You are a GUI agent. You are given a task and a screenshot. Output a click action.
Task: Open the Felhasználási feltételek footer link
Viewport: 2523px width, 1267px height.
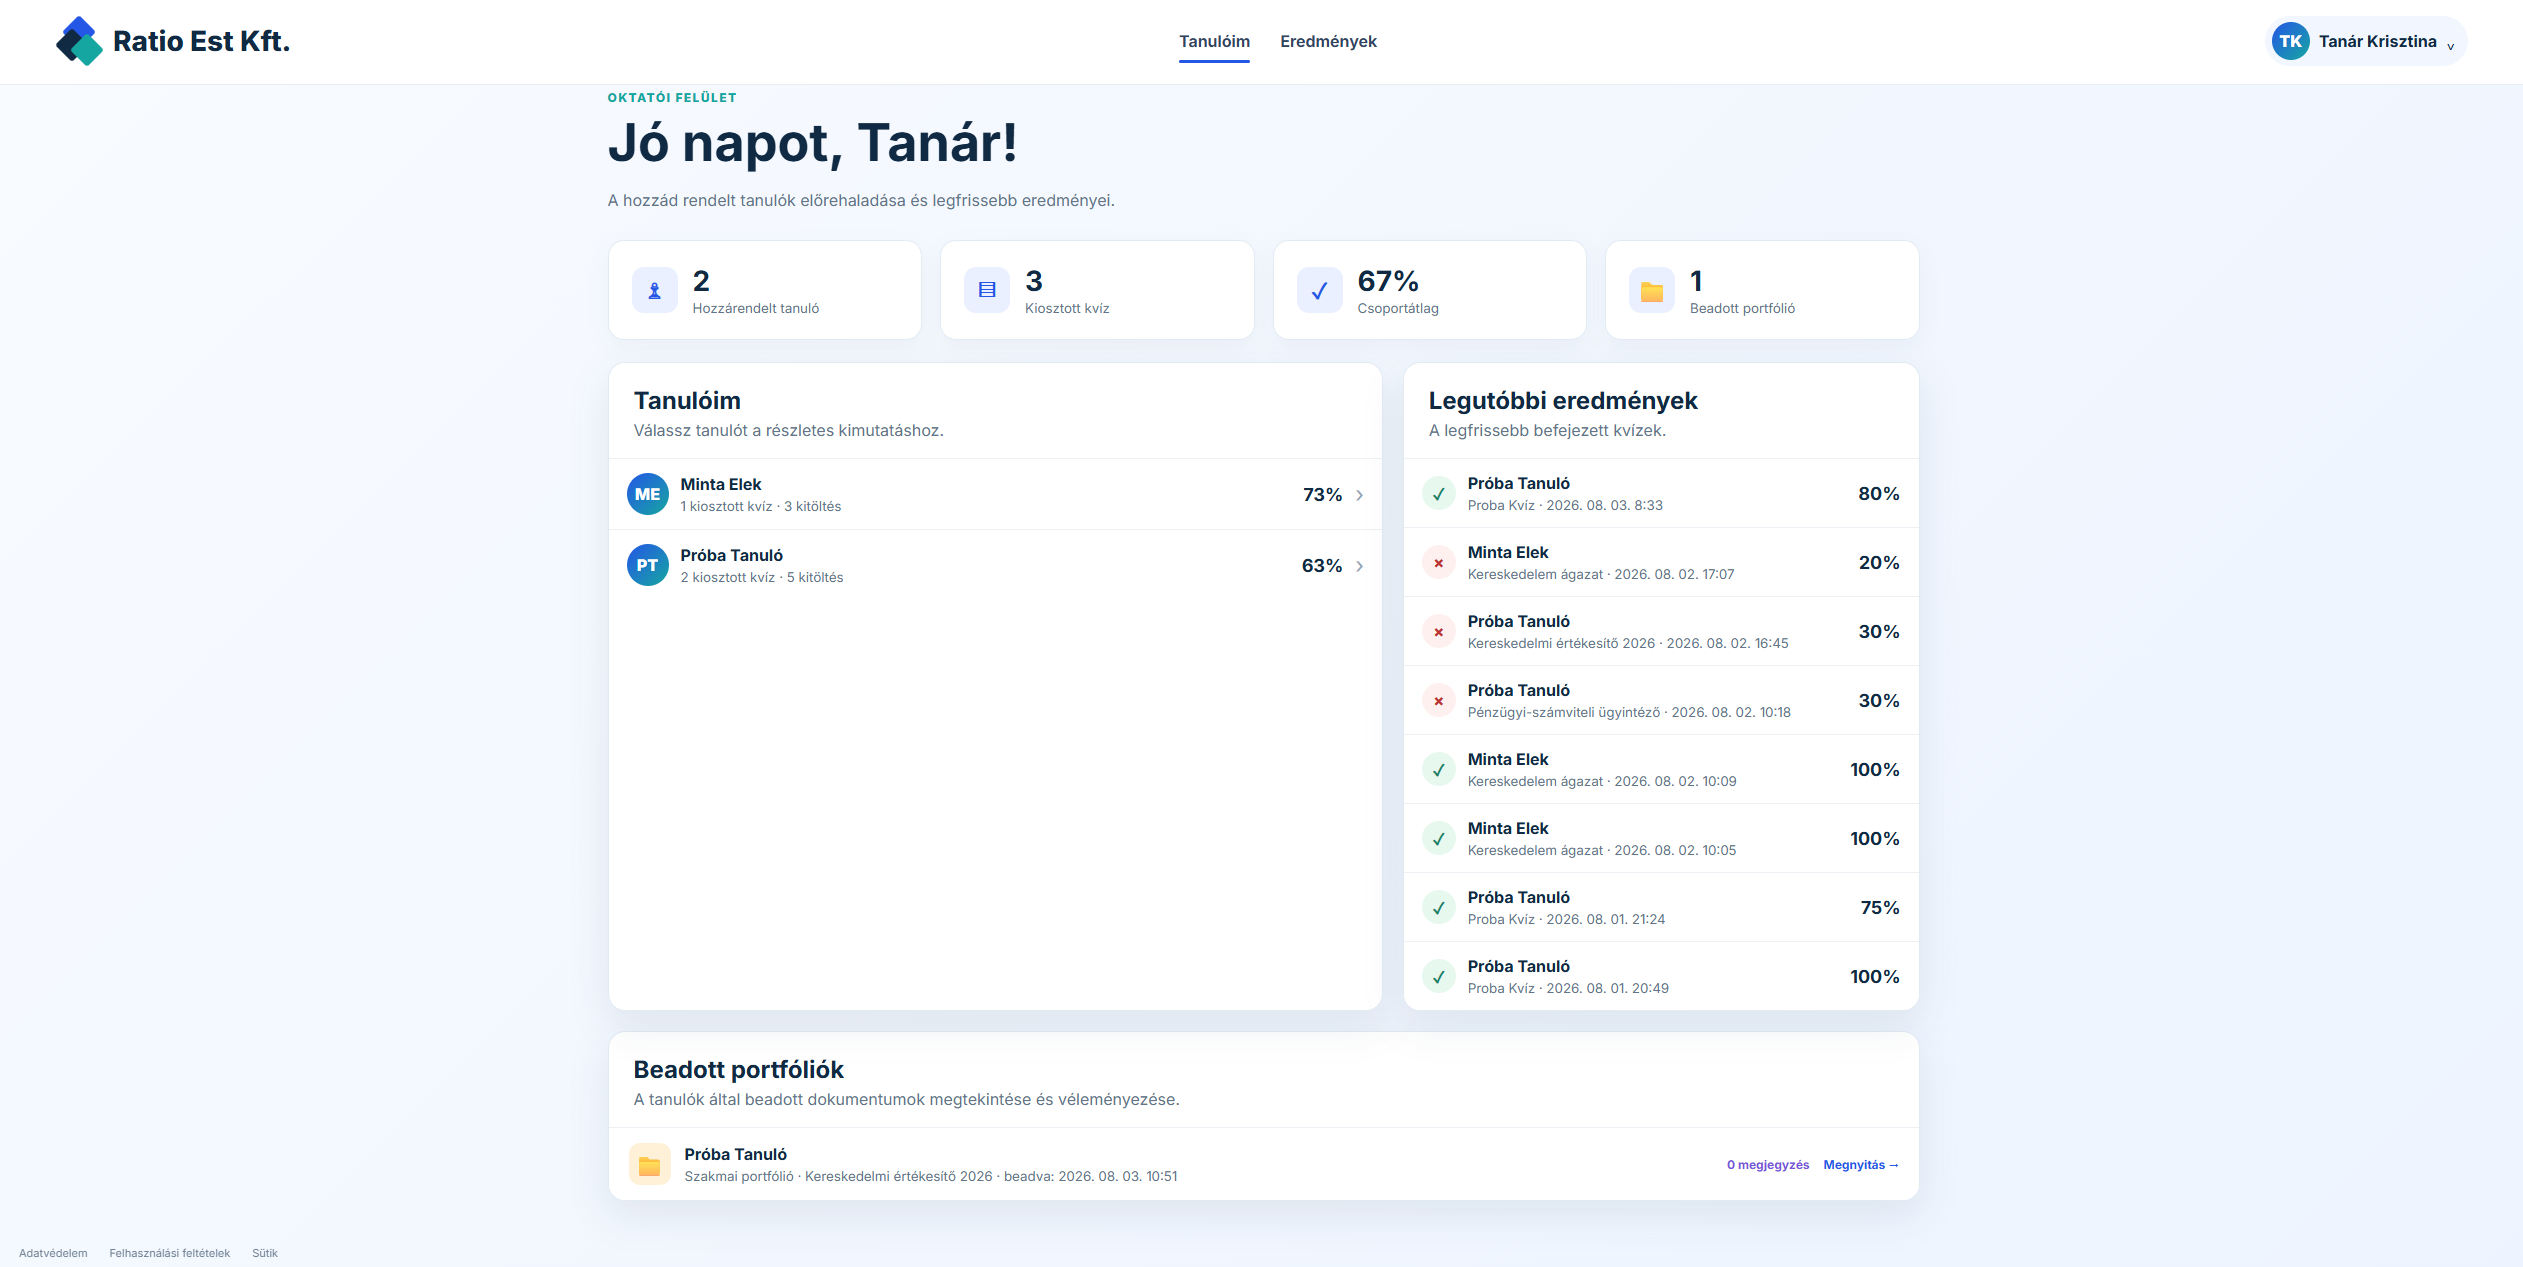[170, 1253]
